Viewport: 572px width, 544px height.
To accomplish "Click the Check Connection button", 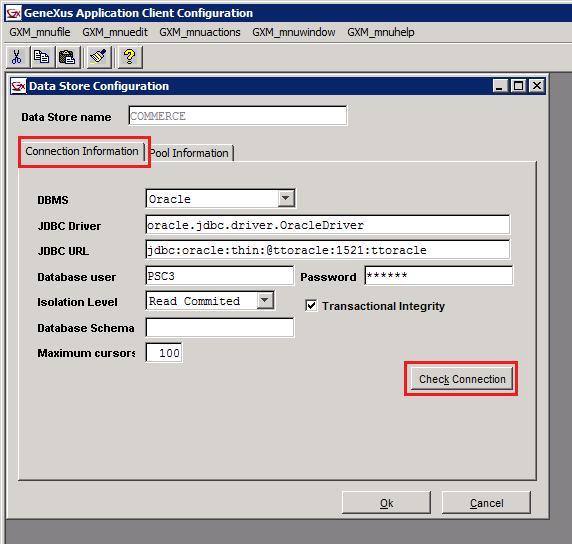I will 462,379.
